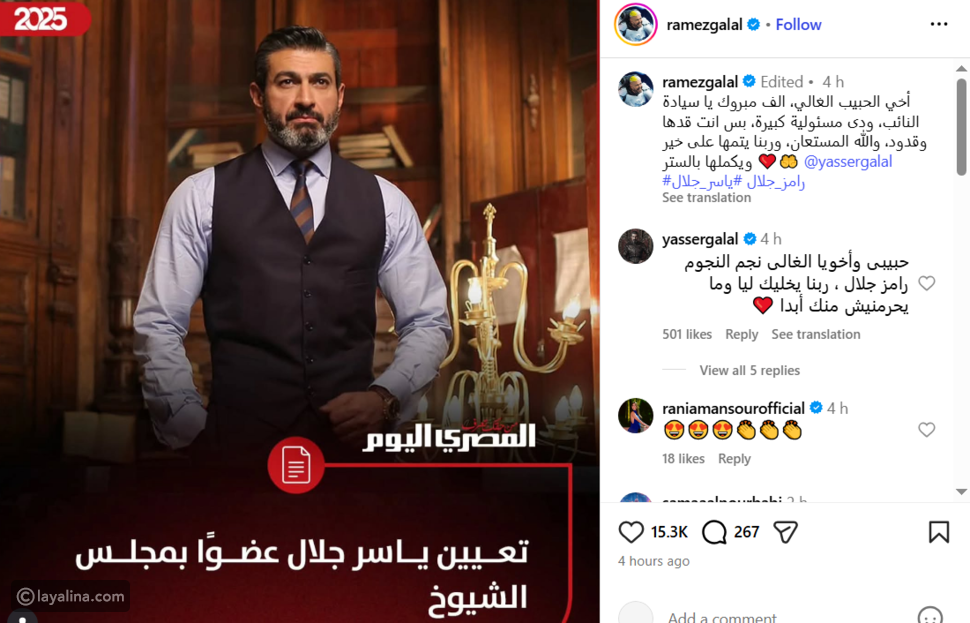
Task: Like the post with heart icon
Action: tap(631, 532)
